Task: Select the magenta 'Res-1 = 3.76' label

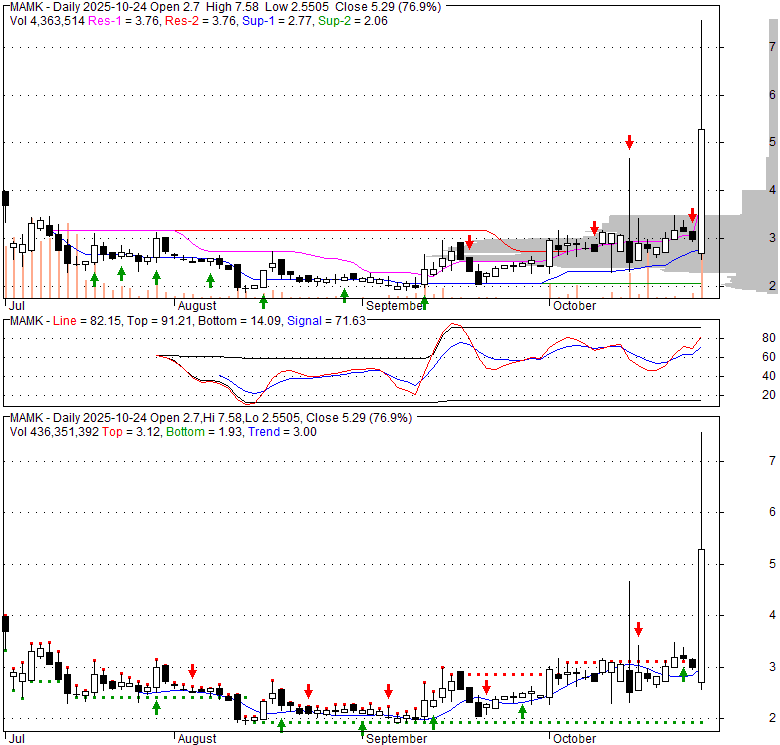Action: tap(124, 21)
